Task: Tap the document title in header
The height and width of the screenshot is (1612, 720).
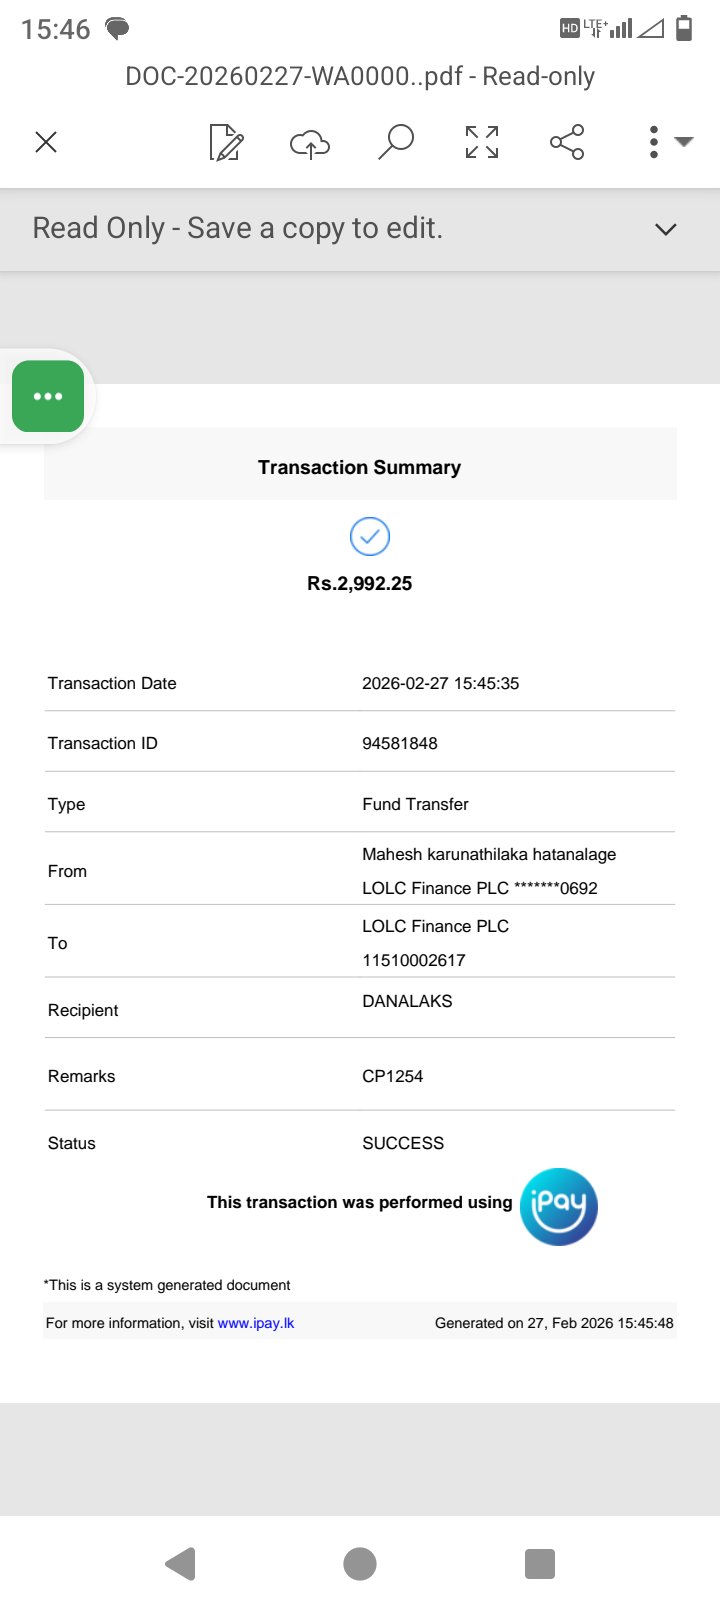Action: [360, 77]
